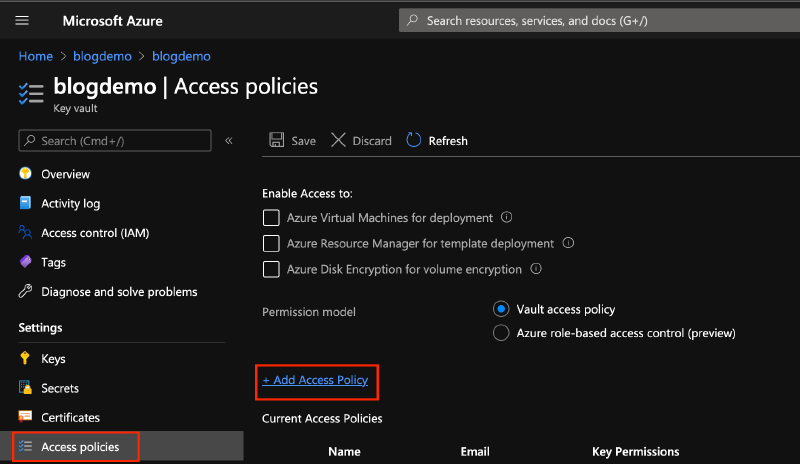Click the Microsoft Azure portal title
The height and width of the screenshot is (464, 800).
coord(112,21)
